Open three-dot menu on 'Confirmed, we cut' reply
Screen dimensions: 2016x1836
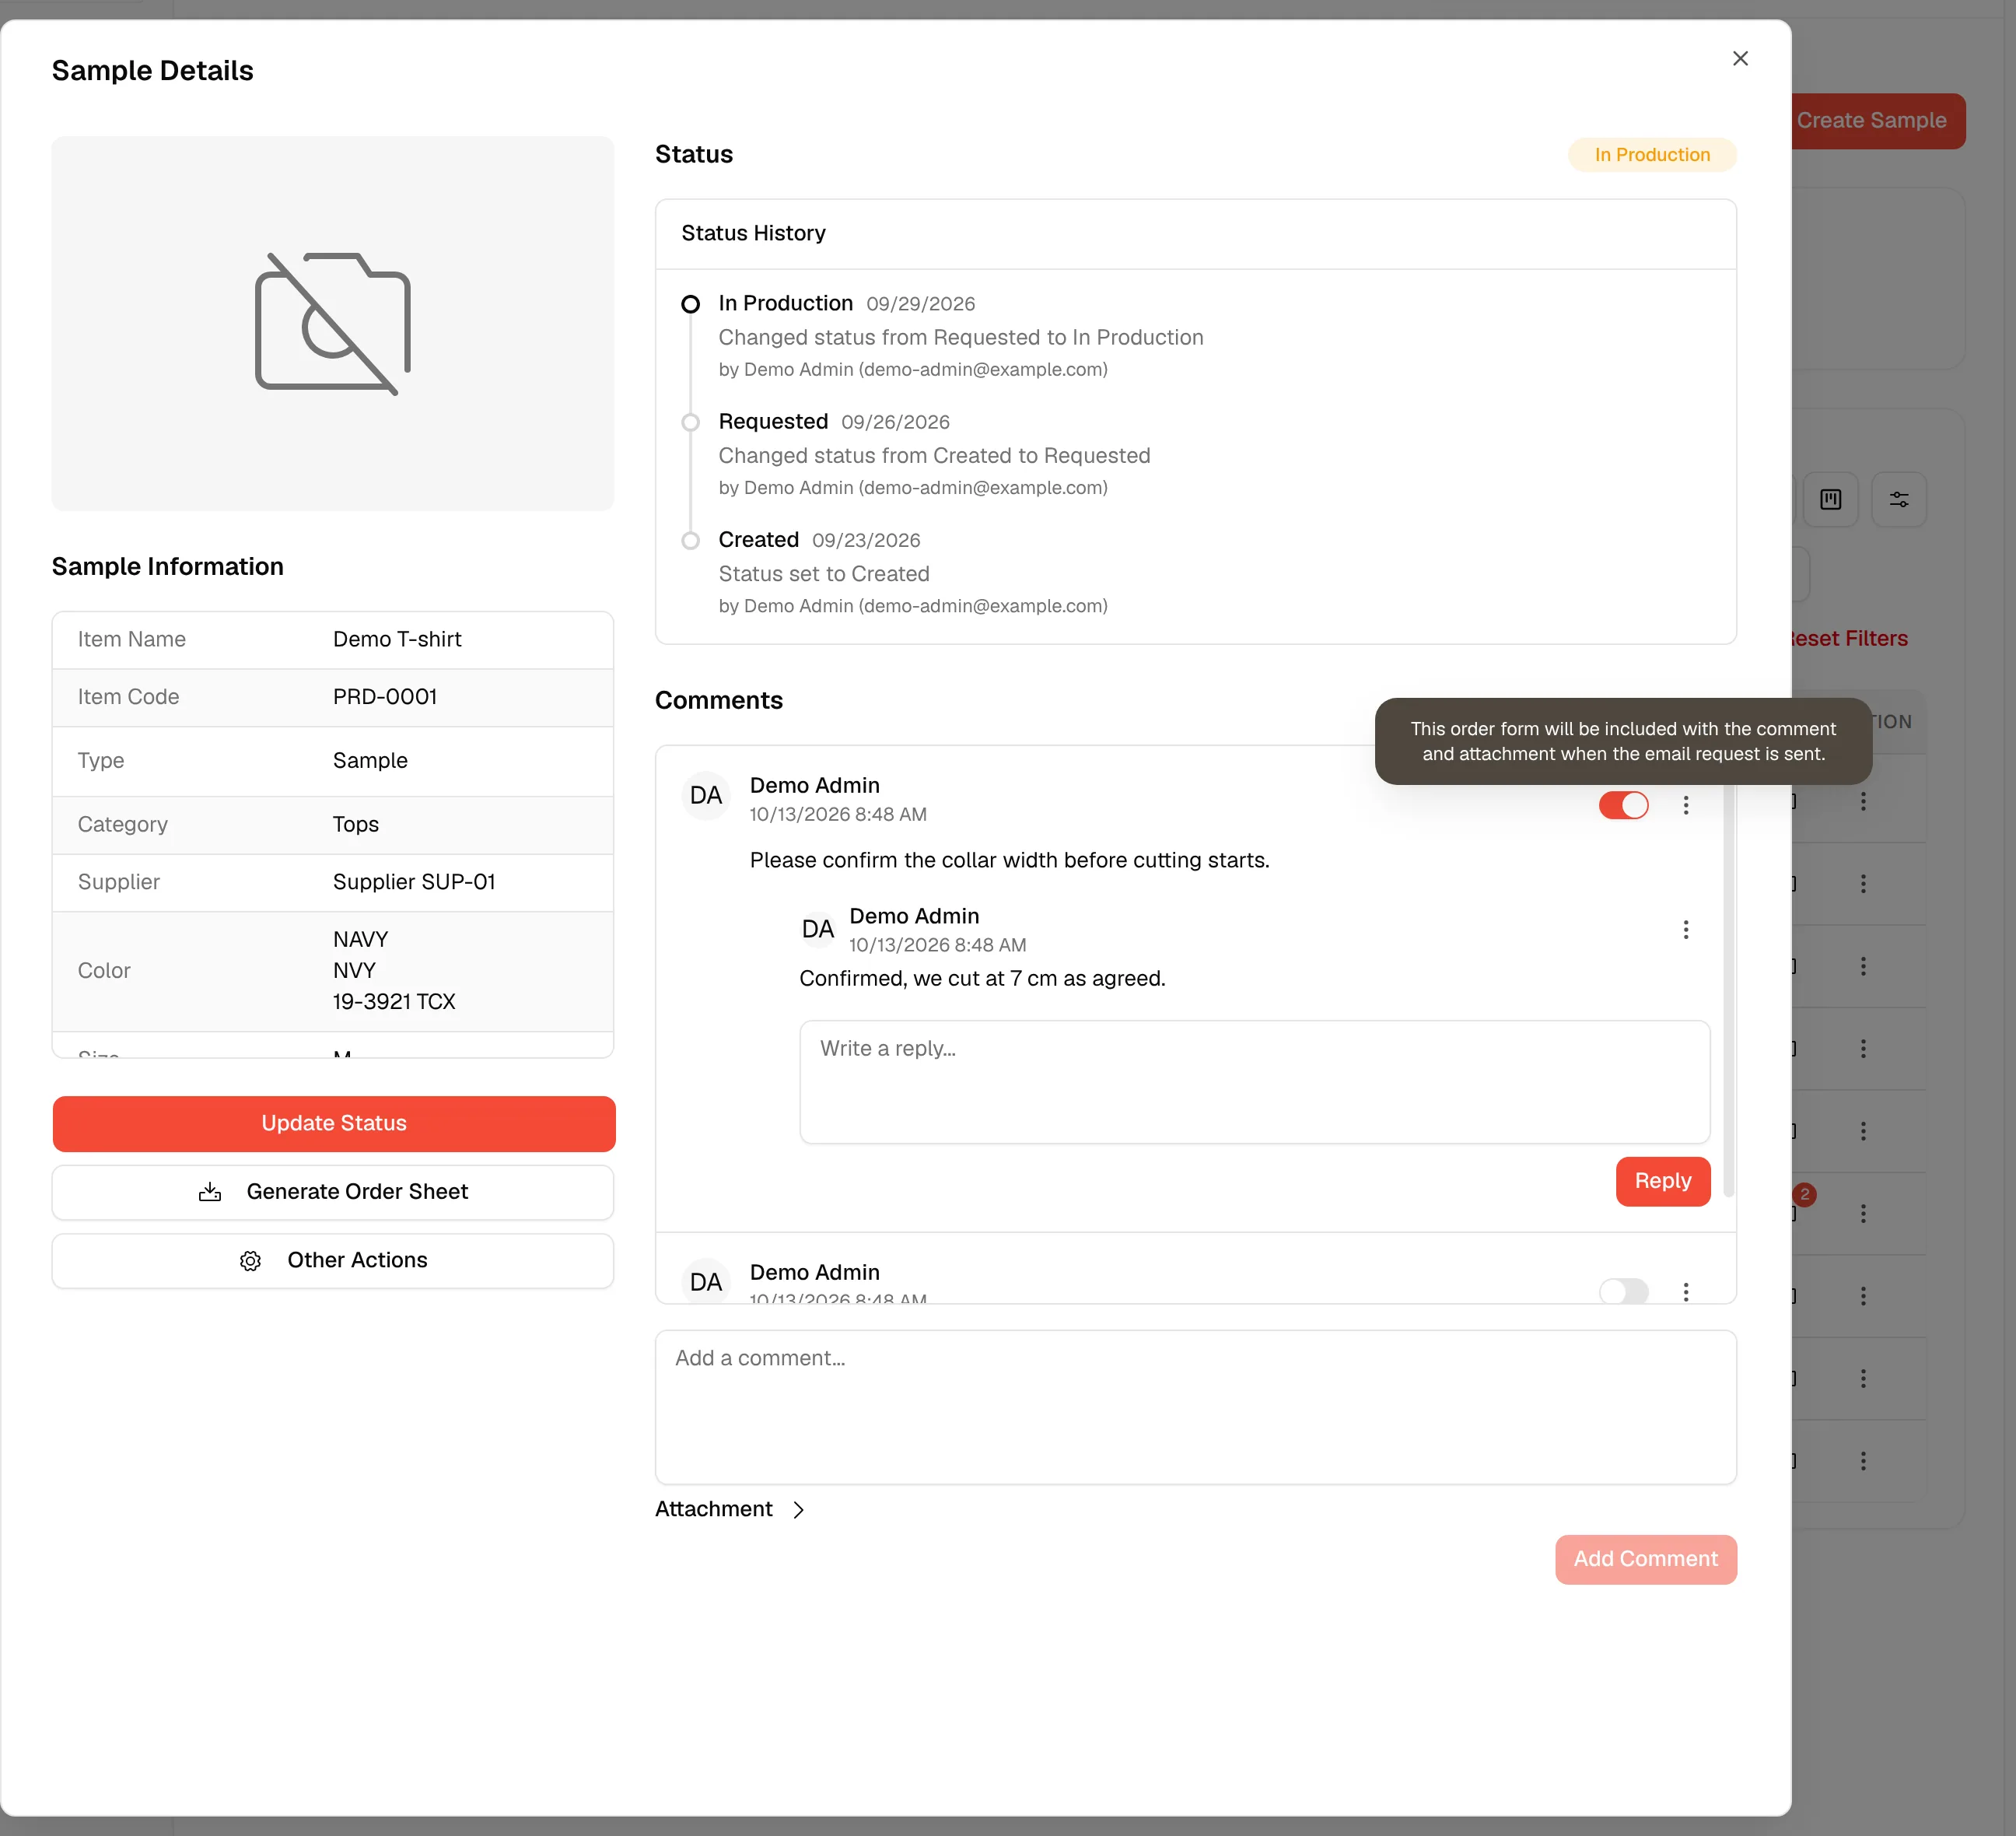[x=1686, y=930]
